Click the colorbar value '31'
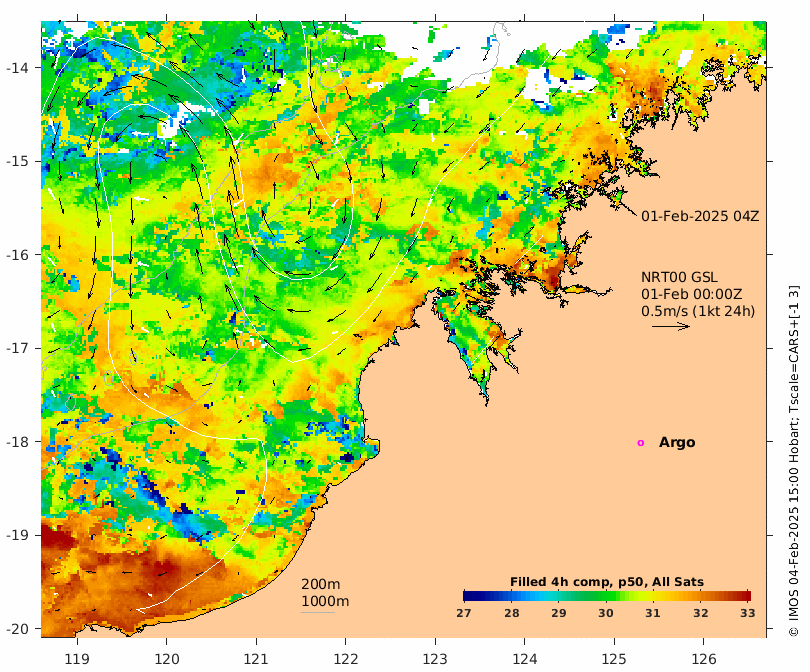This screenshot has width=810, height=672. [653, 613]
